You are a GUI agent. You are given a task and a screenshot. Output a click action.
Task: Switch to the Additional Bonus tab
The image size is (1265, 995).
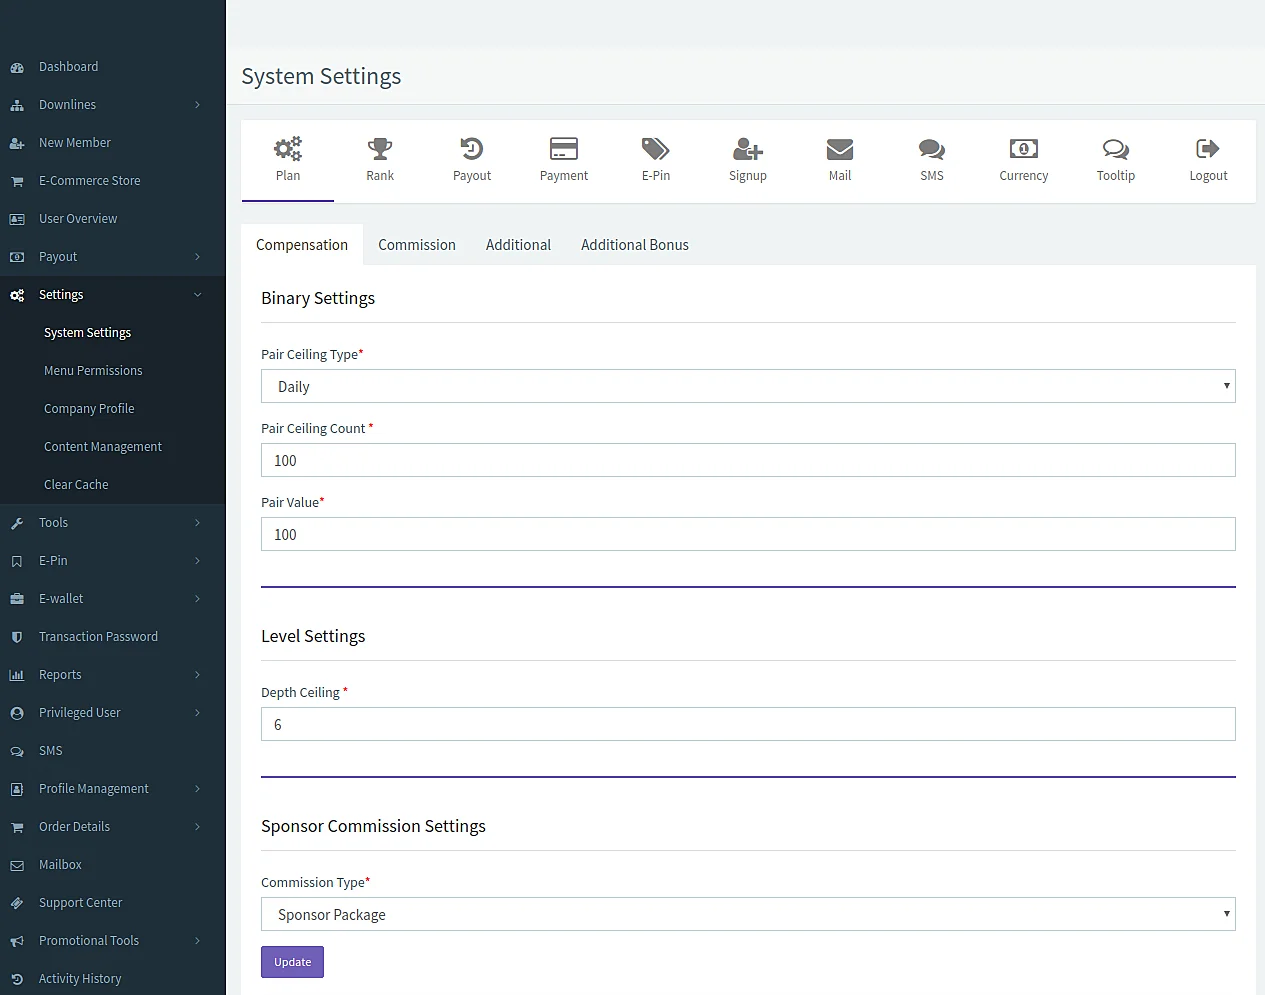click(635, 245)
